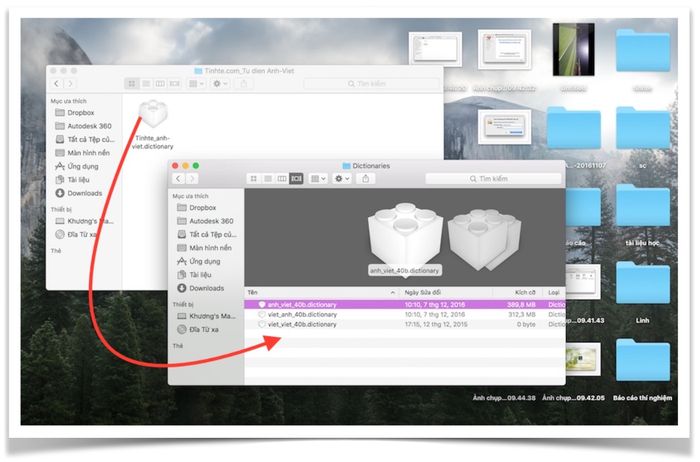Go back in the Dictionaries window

click(x=180, y=178)
